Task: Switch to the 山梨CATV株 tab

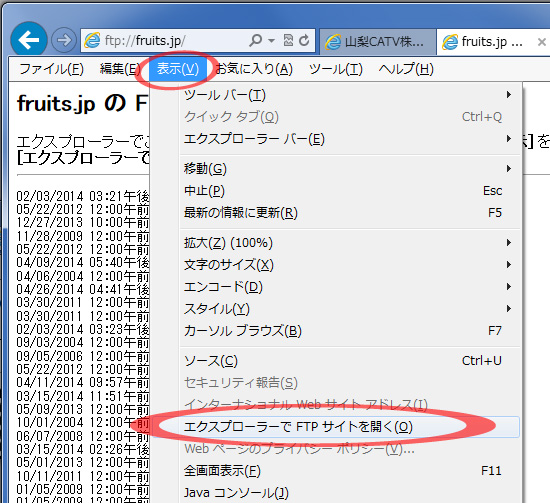Action: 377,42
